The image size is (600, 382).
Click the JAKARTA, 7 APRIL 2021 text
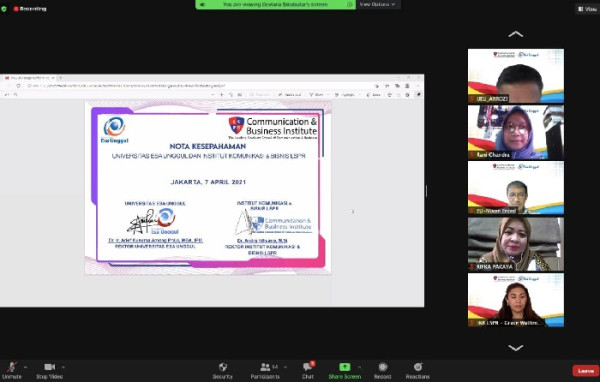208,182
